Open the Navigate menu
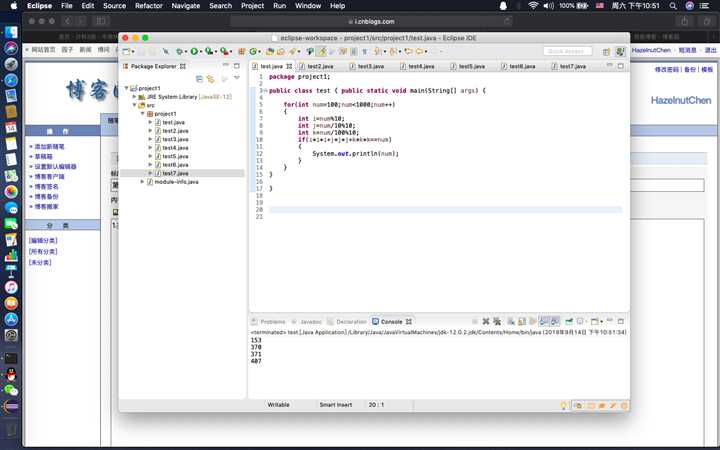 point(186,6)
